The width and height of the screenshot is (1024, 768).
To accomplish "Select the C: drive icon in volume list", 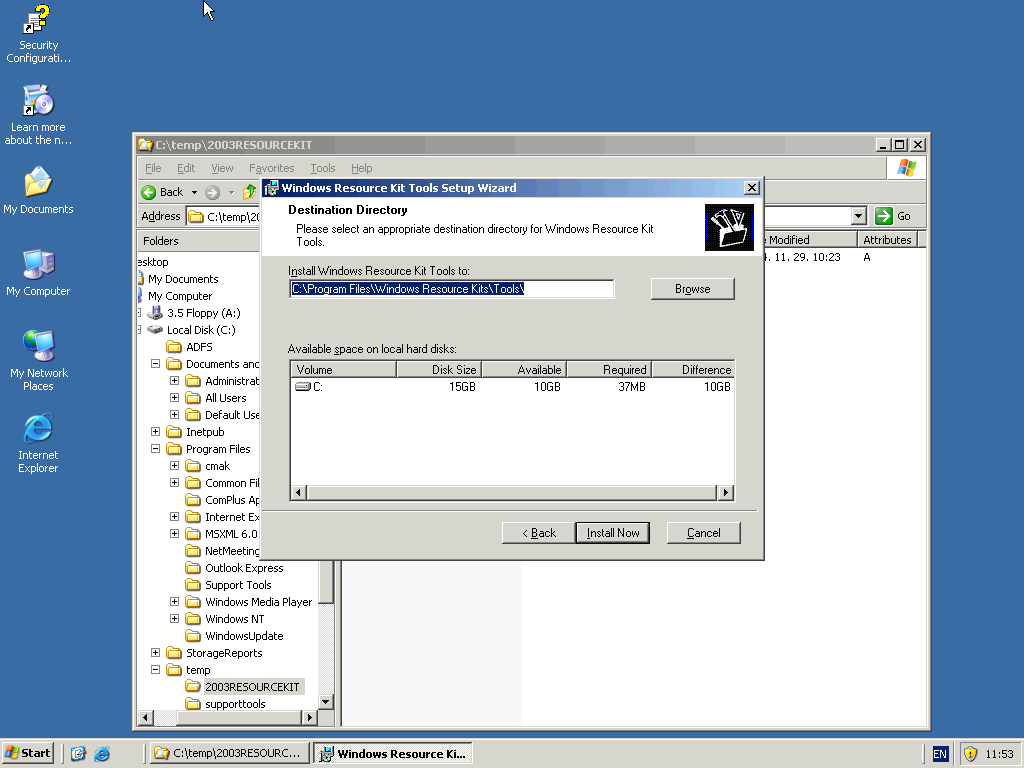I will (302, 387).
